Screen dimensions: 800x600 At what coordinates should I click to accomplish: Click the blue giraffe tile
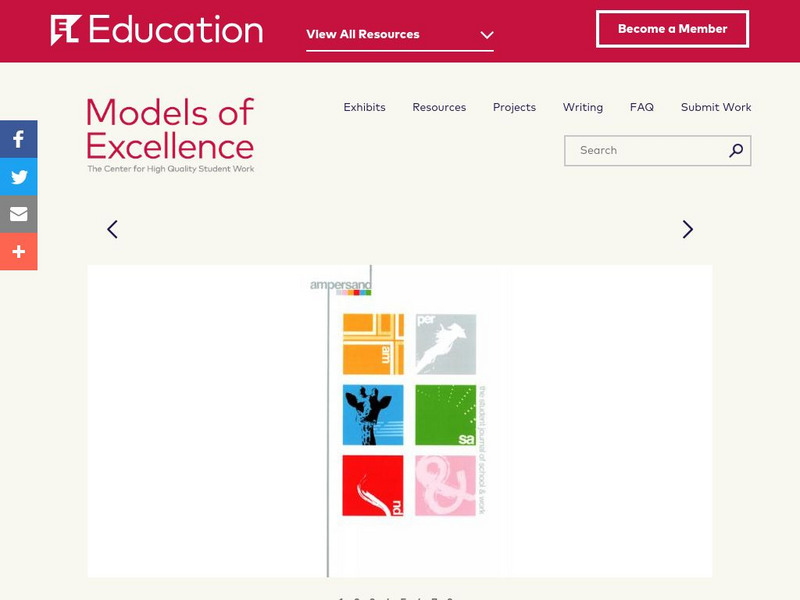[373, 415]
